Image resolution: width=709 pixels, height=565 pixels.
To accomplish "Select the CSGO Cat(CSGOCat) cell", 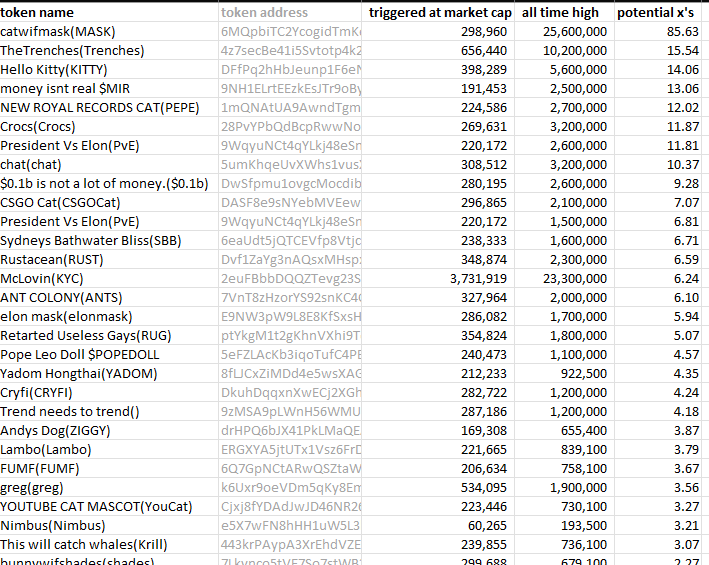I will pos(109,202).
